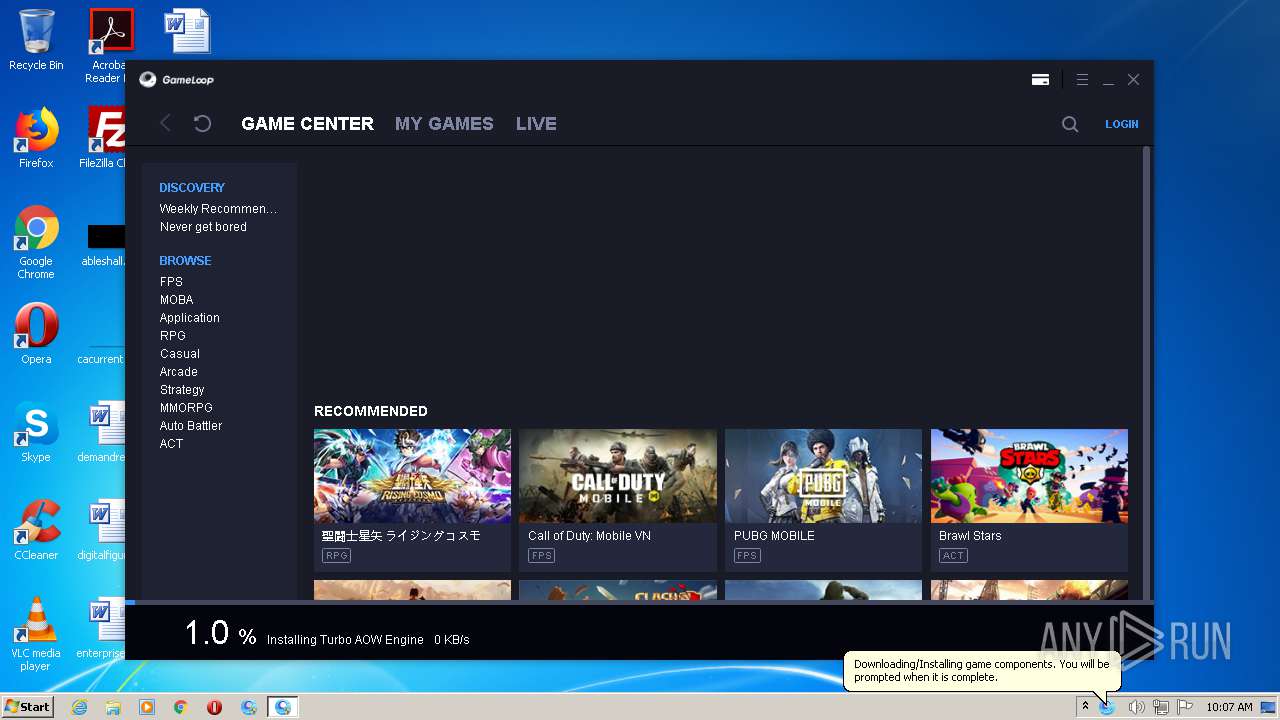Open the Word document icon at the top of the desktop
The image size is (1280, 720).
187,30
